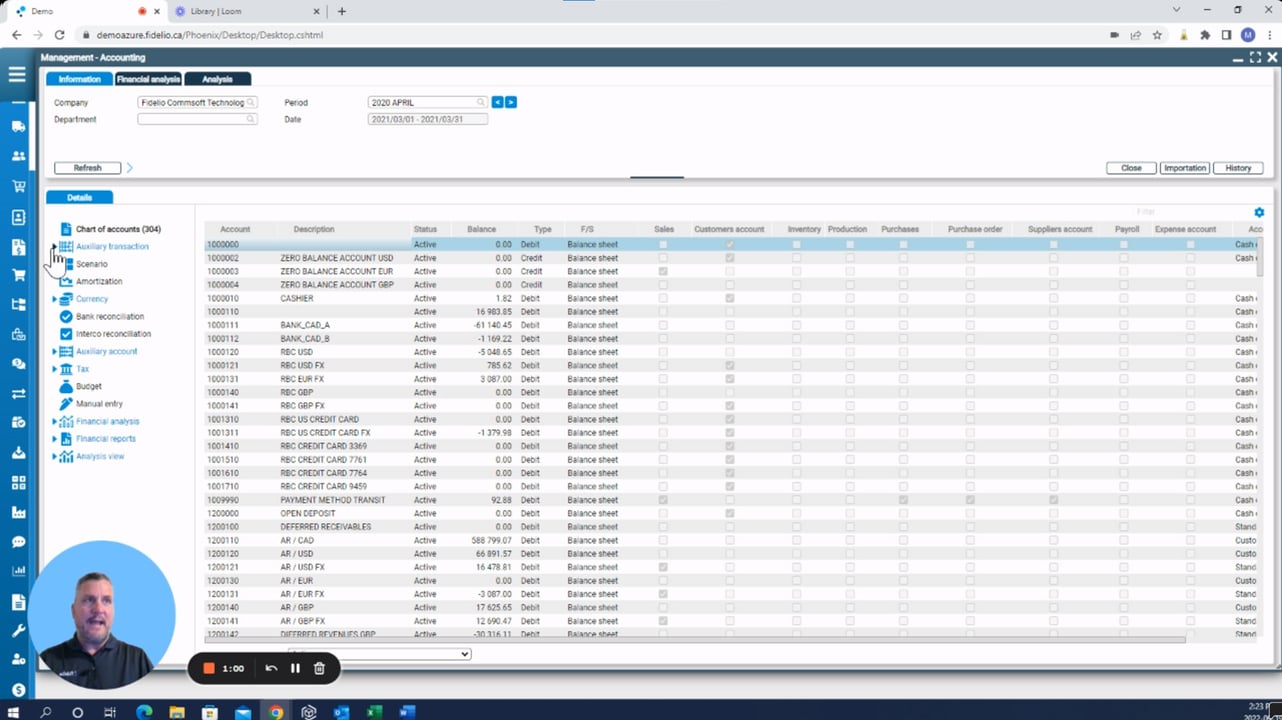Click the table horizontal scrollbar

(695, 640)
